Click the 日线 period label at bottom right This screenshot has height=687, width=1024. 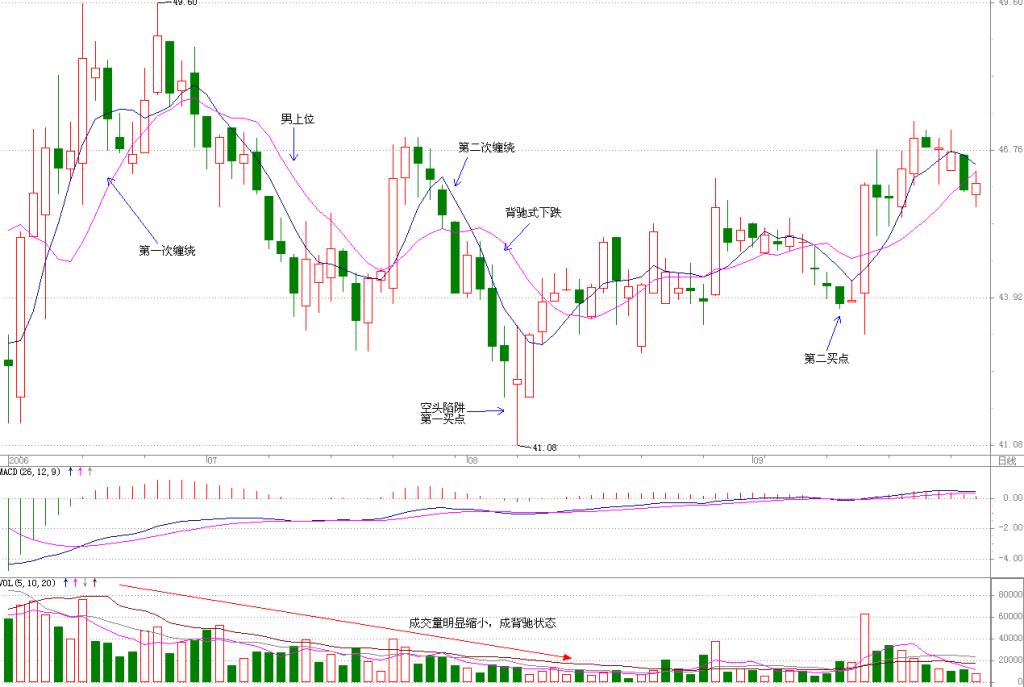pyautogui.click(x=1007, y=461)
